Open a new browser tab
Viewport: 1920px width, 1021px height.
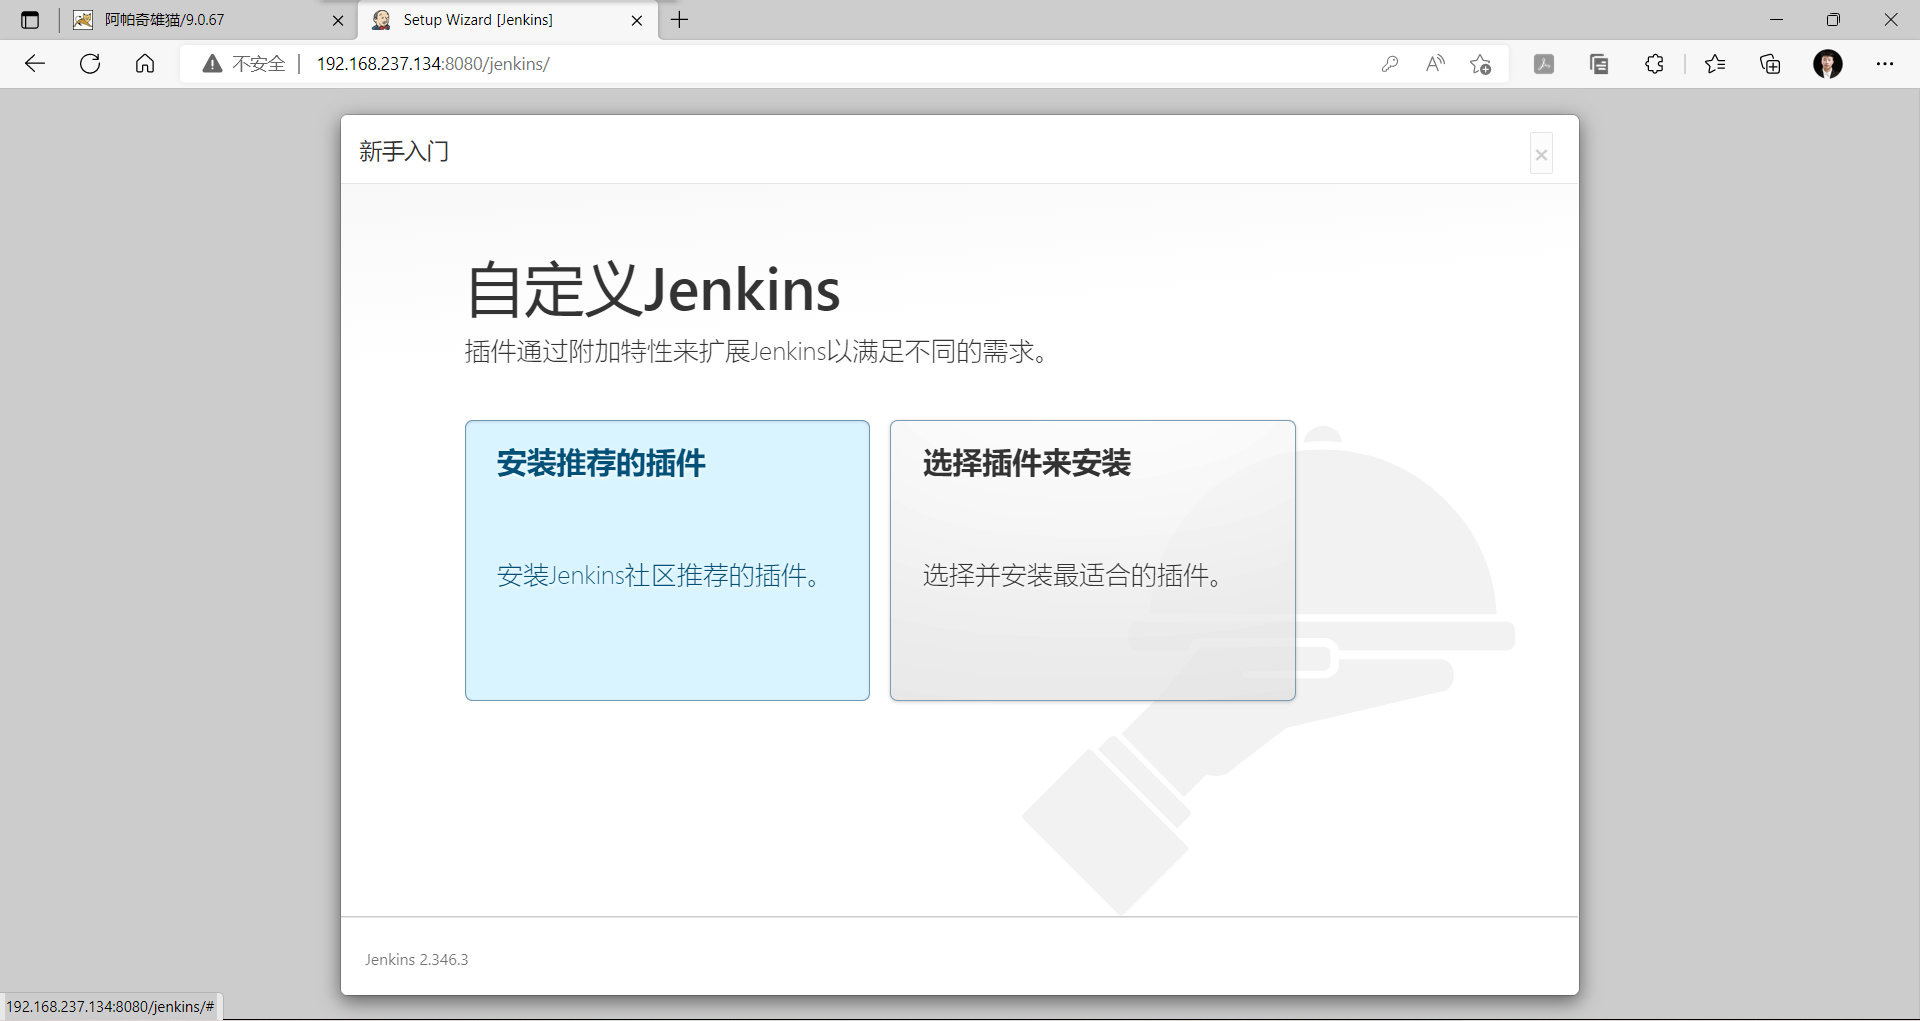coord(680,20)
